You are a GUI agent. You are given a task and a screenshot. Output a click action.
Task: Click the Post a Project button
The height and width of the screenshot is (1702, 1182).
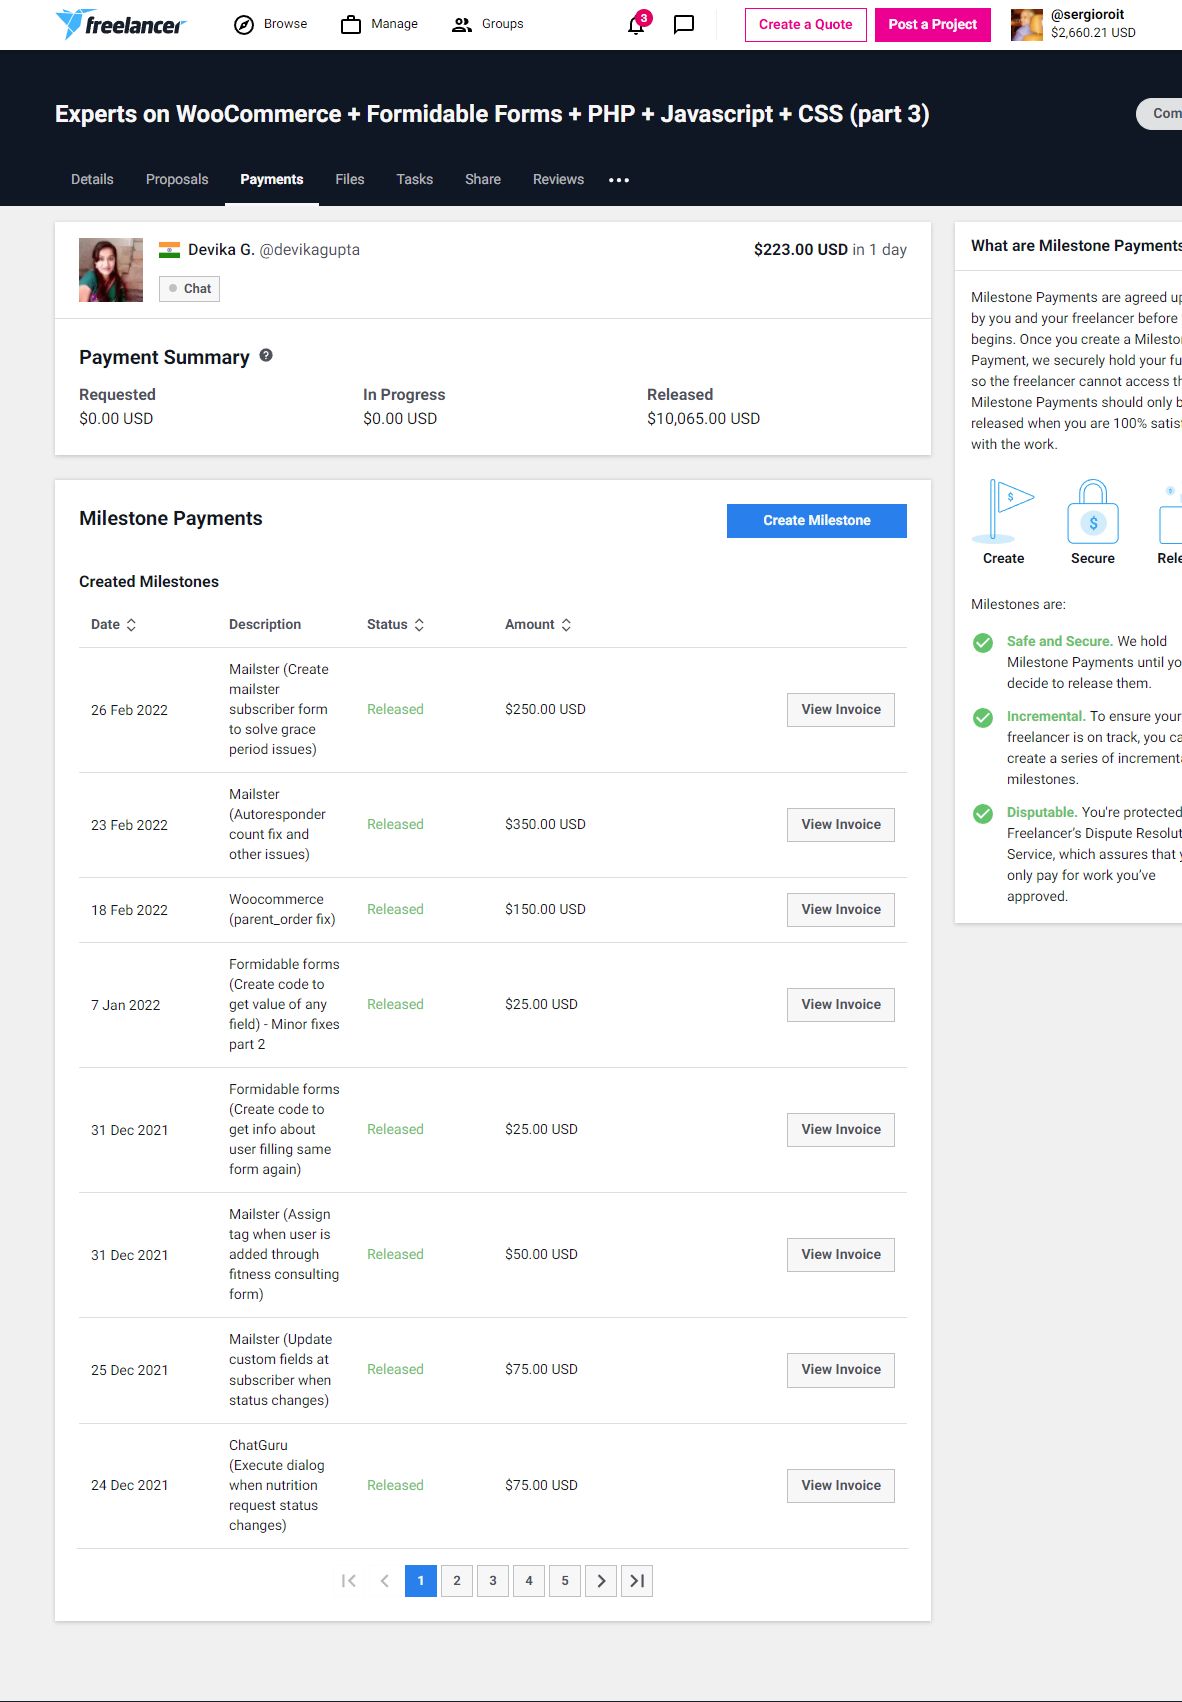[x=933, y=25]
